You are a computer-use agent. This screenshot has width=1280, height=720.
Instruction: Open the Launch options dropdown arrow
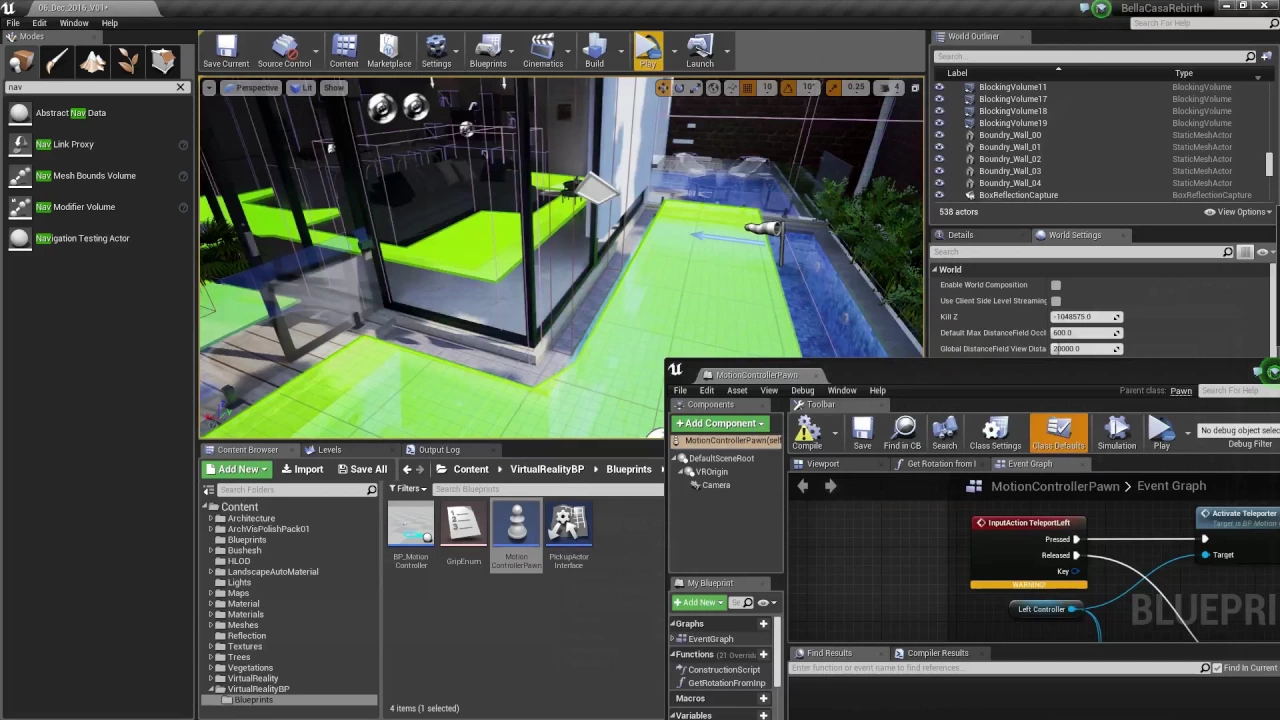(x=725, y=51)
